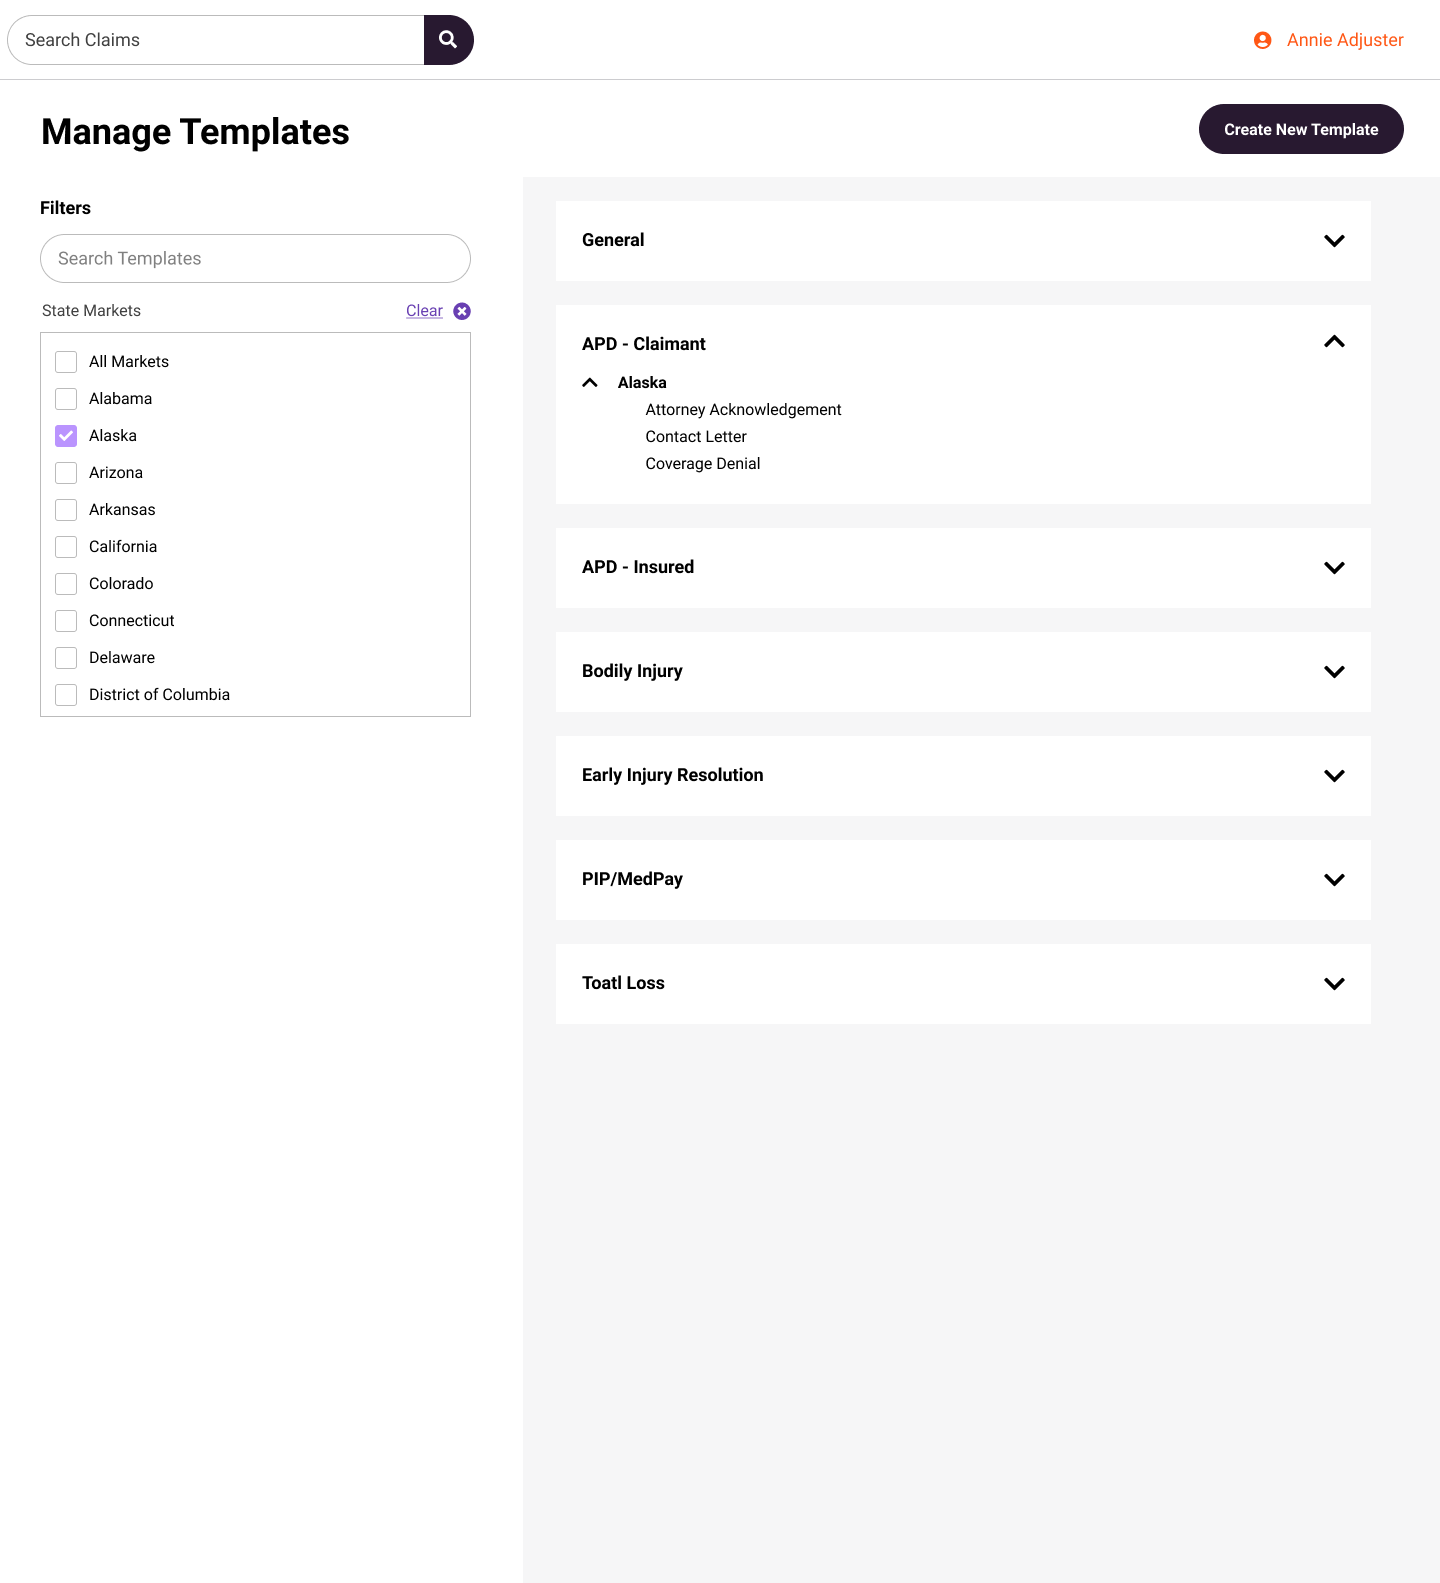This screenshot has height=1583, width=1440.
Task: Open the Early Injury Resolution accordion
Action: pos(963,776)
